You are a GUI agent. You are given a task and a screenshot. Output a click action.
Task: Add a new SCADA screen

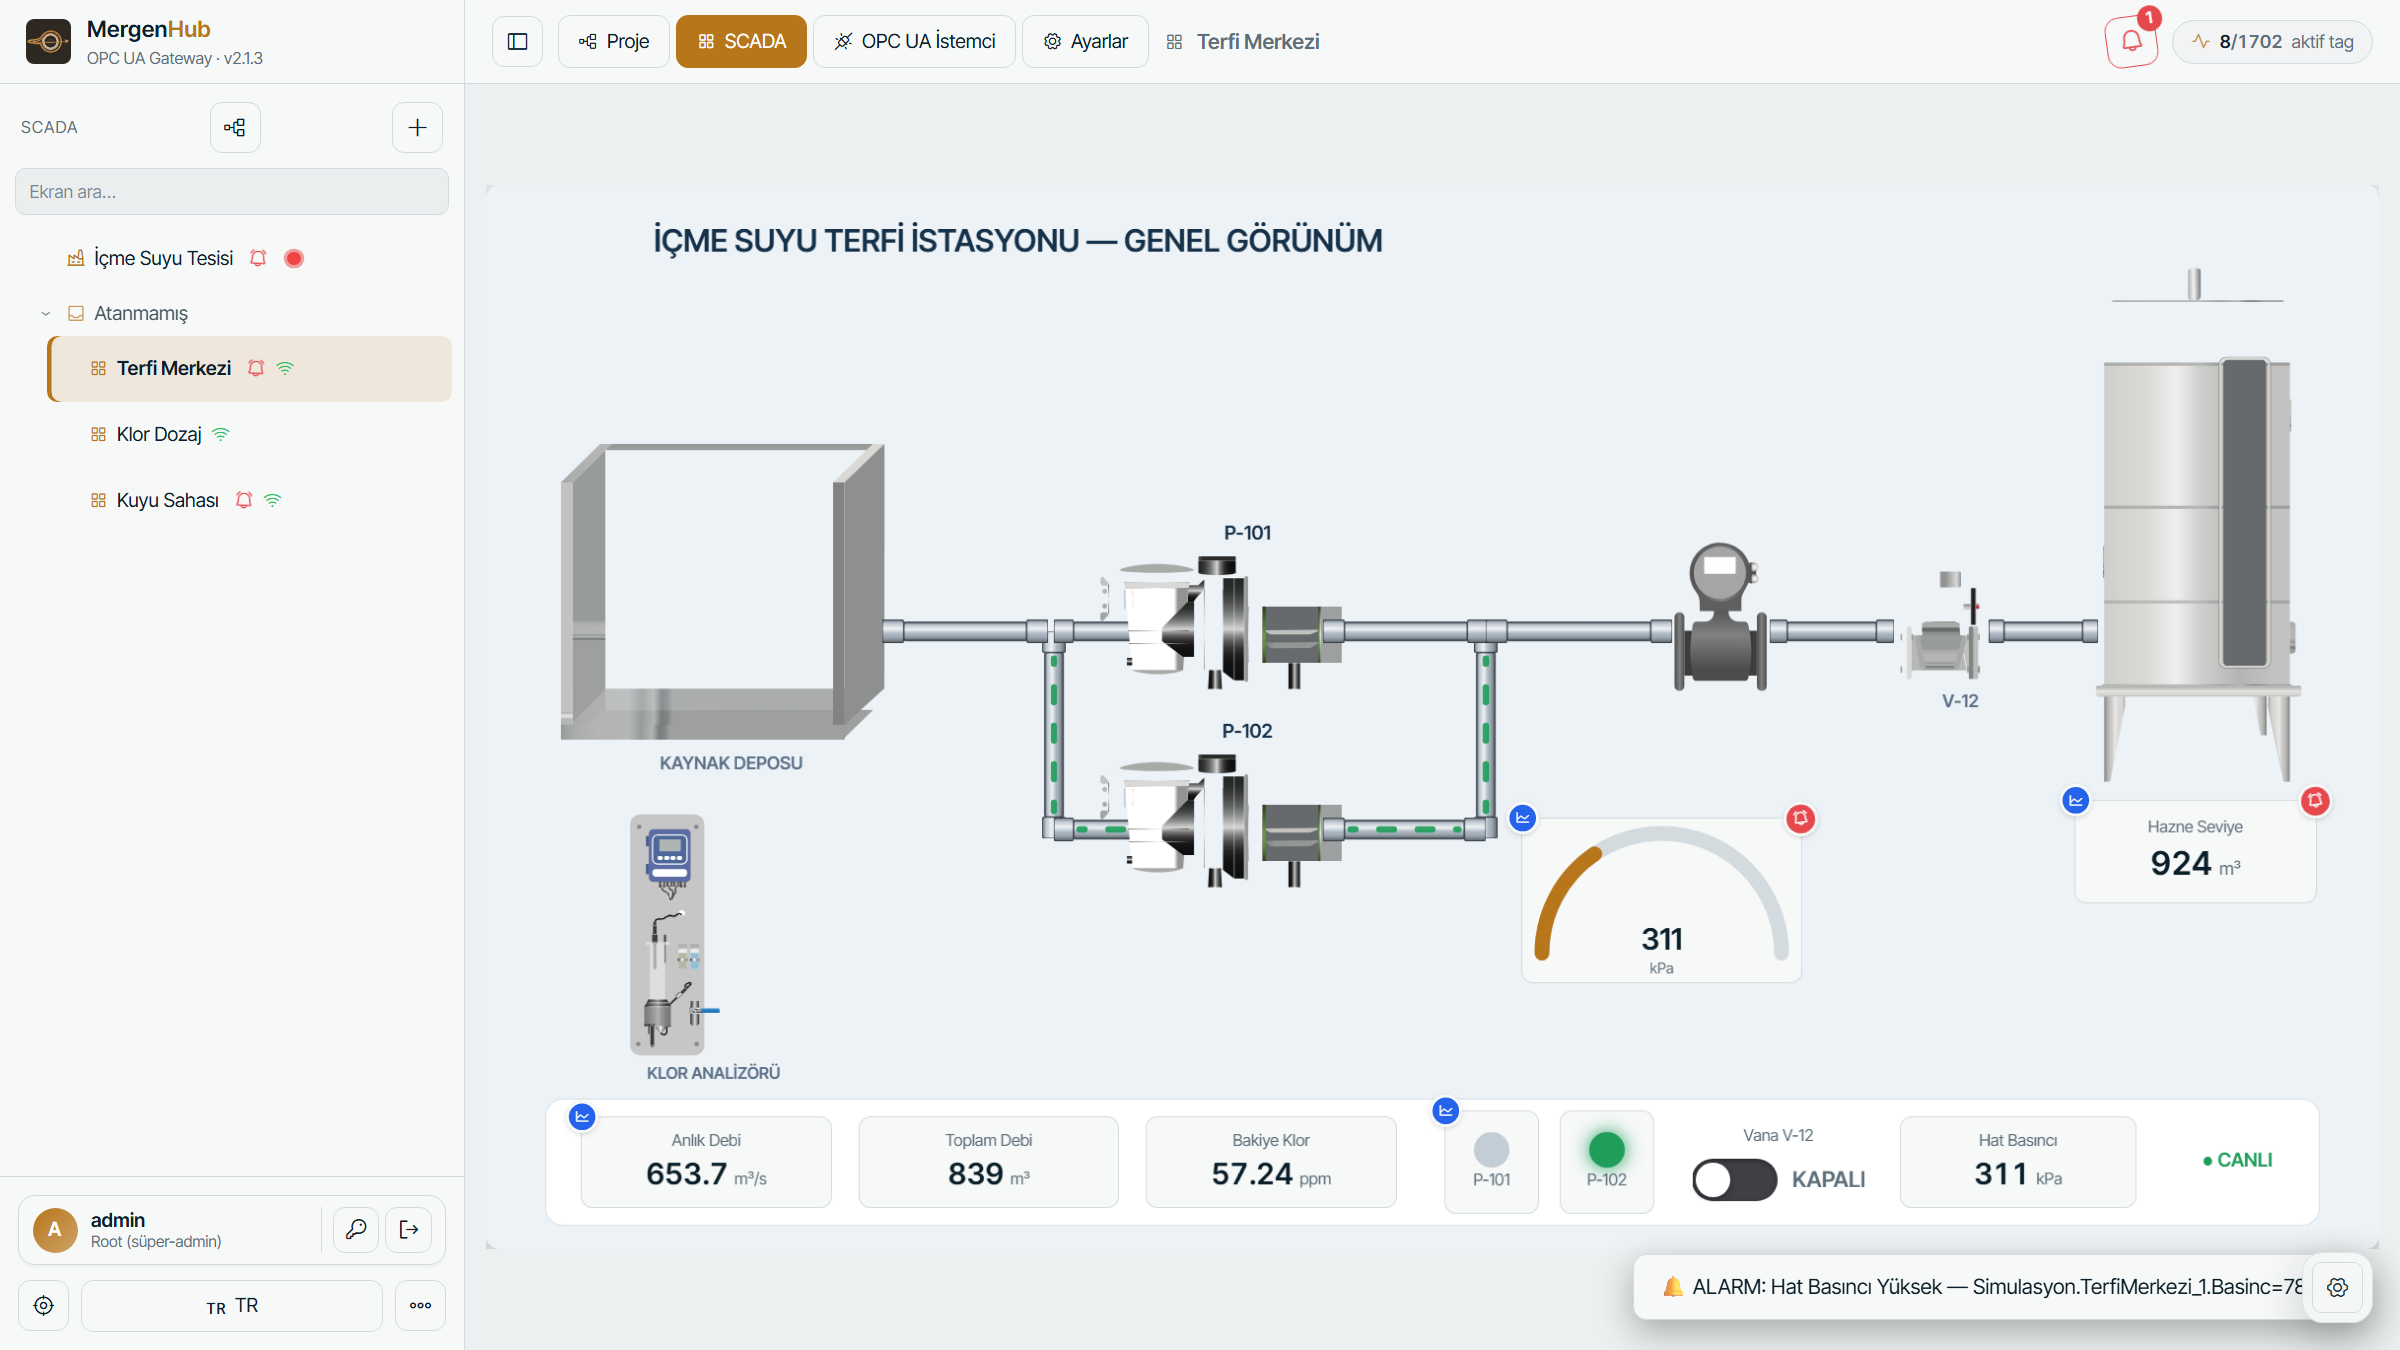(x=417, y=127)
